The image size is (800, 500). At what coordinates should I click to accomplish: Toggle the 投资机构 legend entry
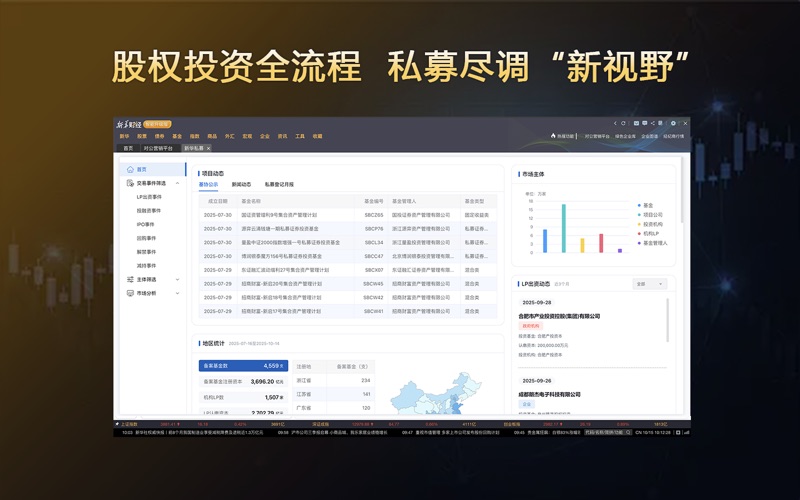pos(650,224)
